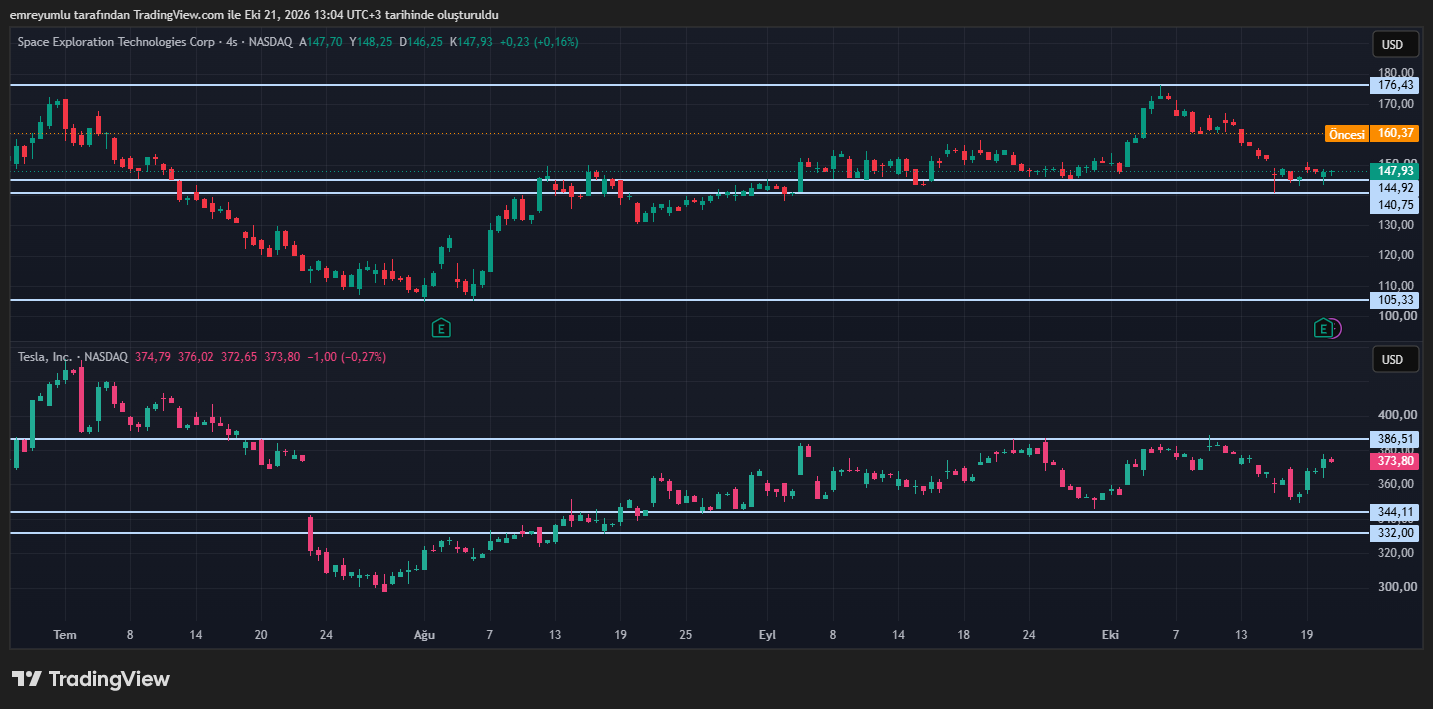Click the 374,79 Tesla open value

coord(153,357)
